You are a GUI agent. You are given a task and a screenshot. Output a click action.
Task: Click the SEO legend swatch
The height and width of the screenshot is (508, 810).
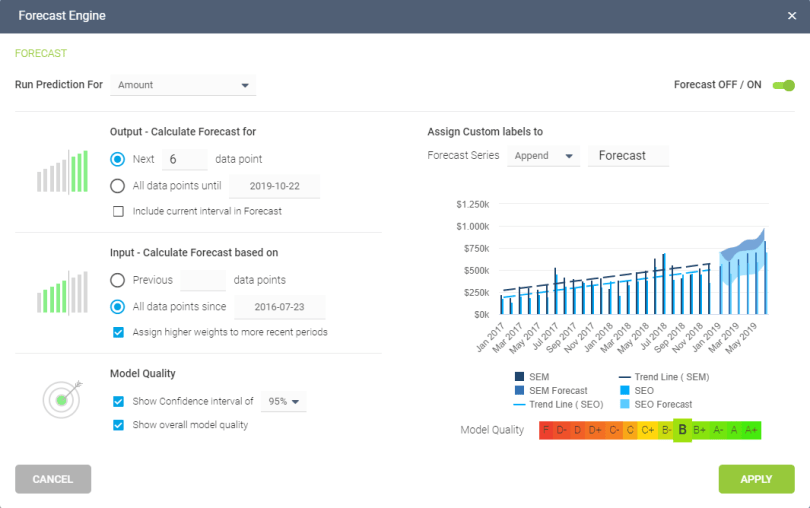(x=625, y=390)
